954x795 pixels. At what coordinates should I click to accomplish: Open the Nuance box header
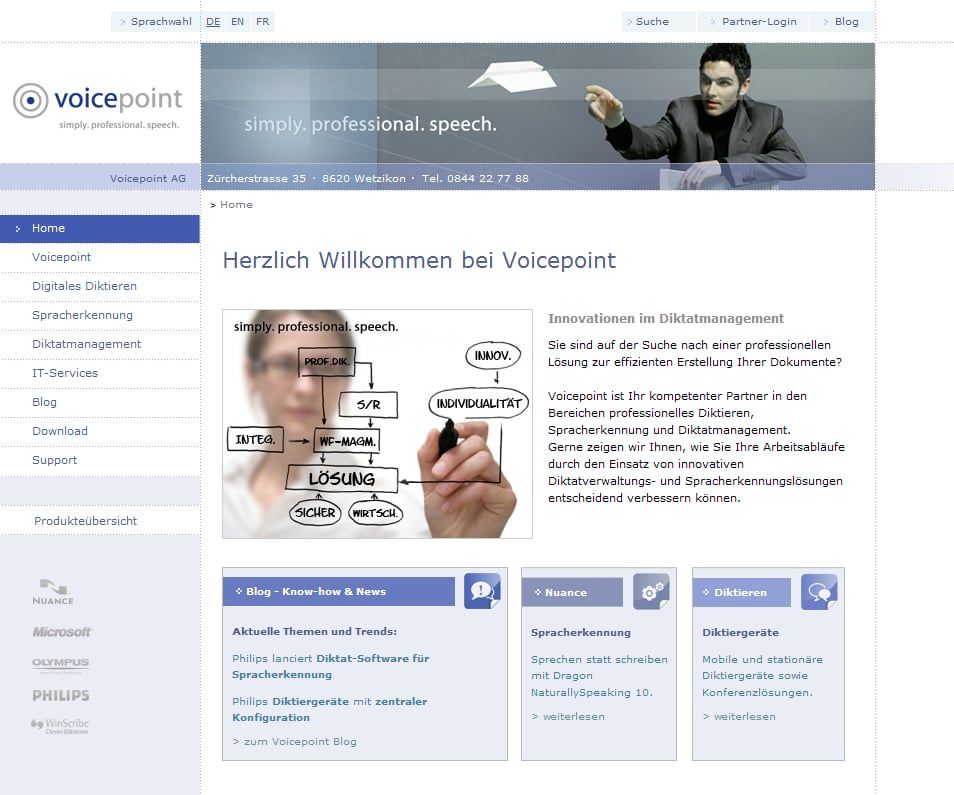tap(573, 592)
